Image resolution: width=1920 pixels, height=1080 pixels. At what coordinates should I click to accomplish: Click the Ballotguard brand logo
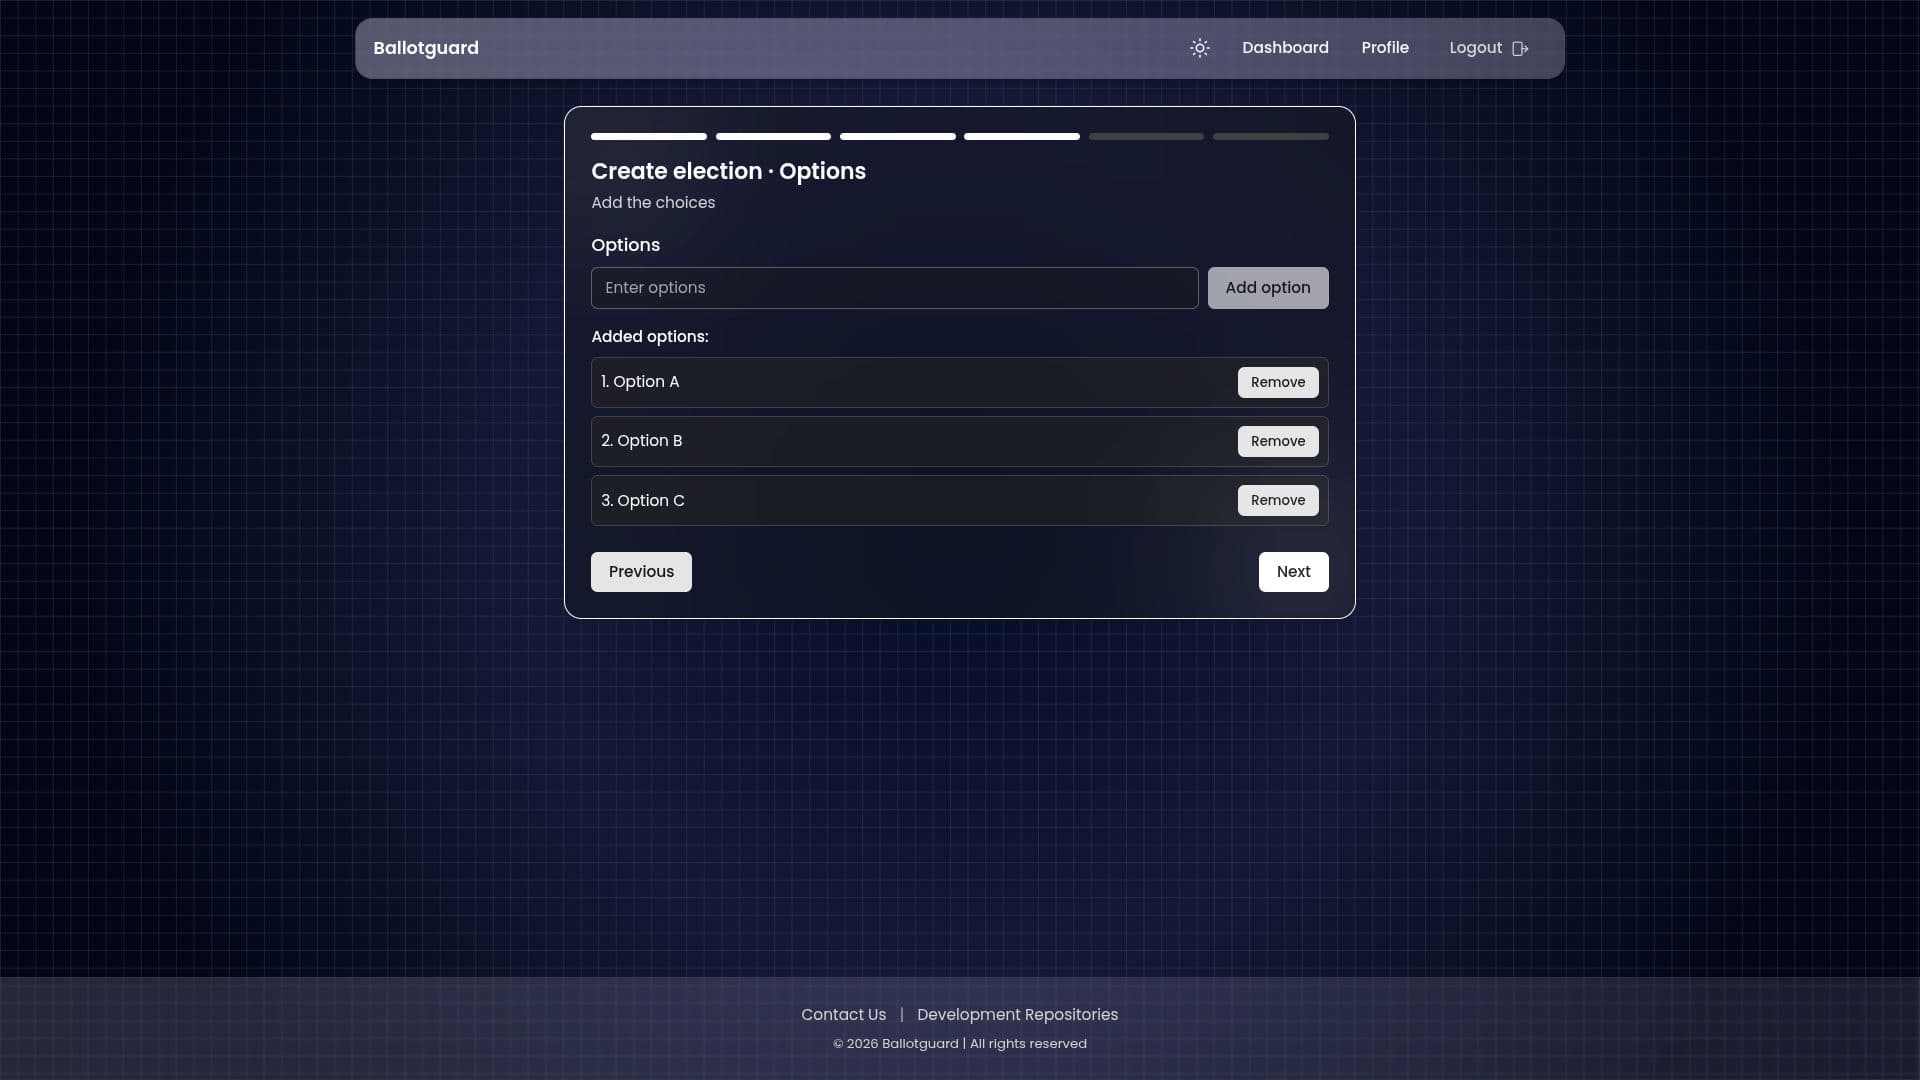[x=425, y=48]
